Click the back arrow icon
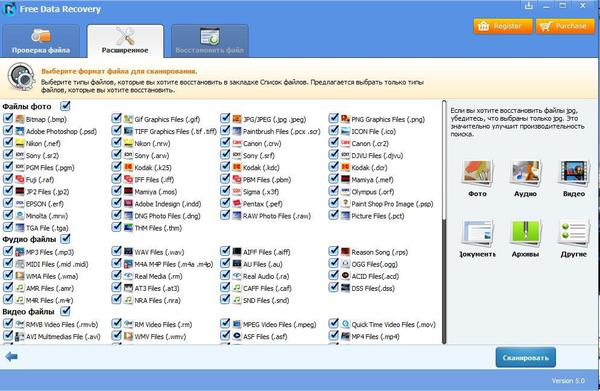The height and width of the screenshot is (391, 600). (11, 357)
